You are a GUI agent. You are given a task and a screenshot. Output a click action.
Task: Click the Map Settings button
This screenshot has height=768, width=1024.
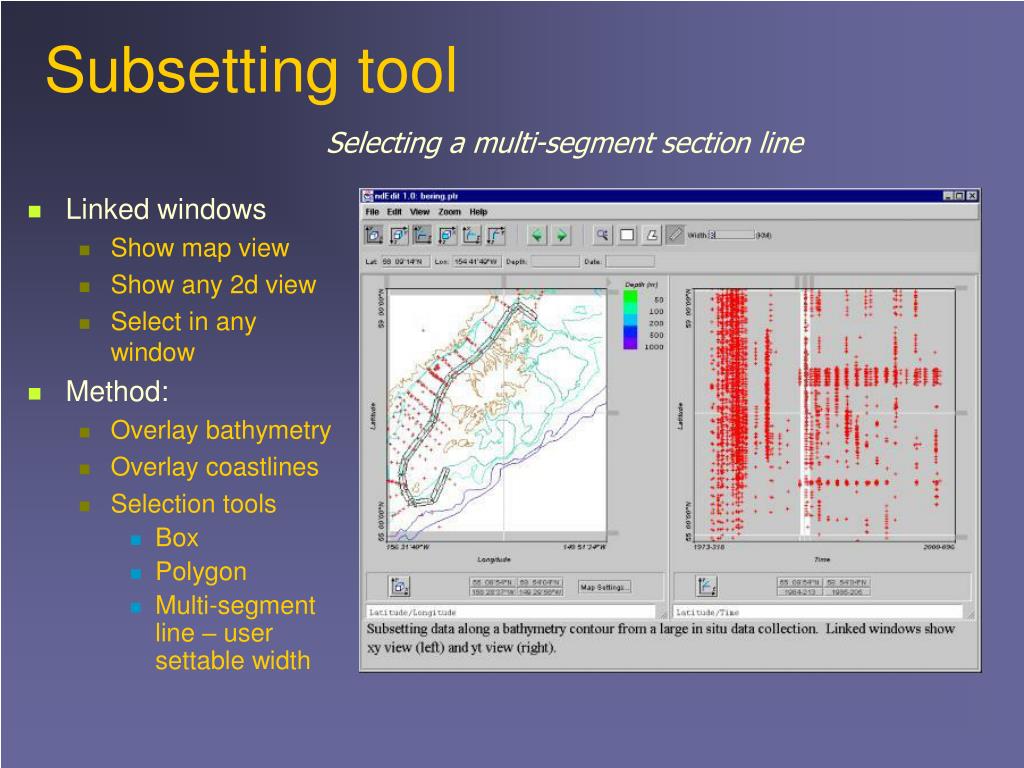tap(604, 587)
